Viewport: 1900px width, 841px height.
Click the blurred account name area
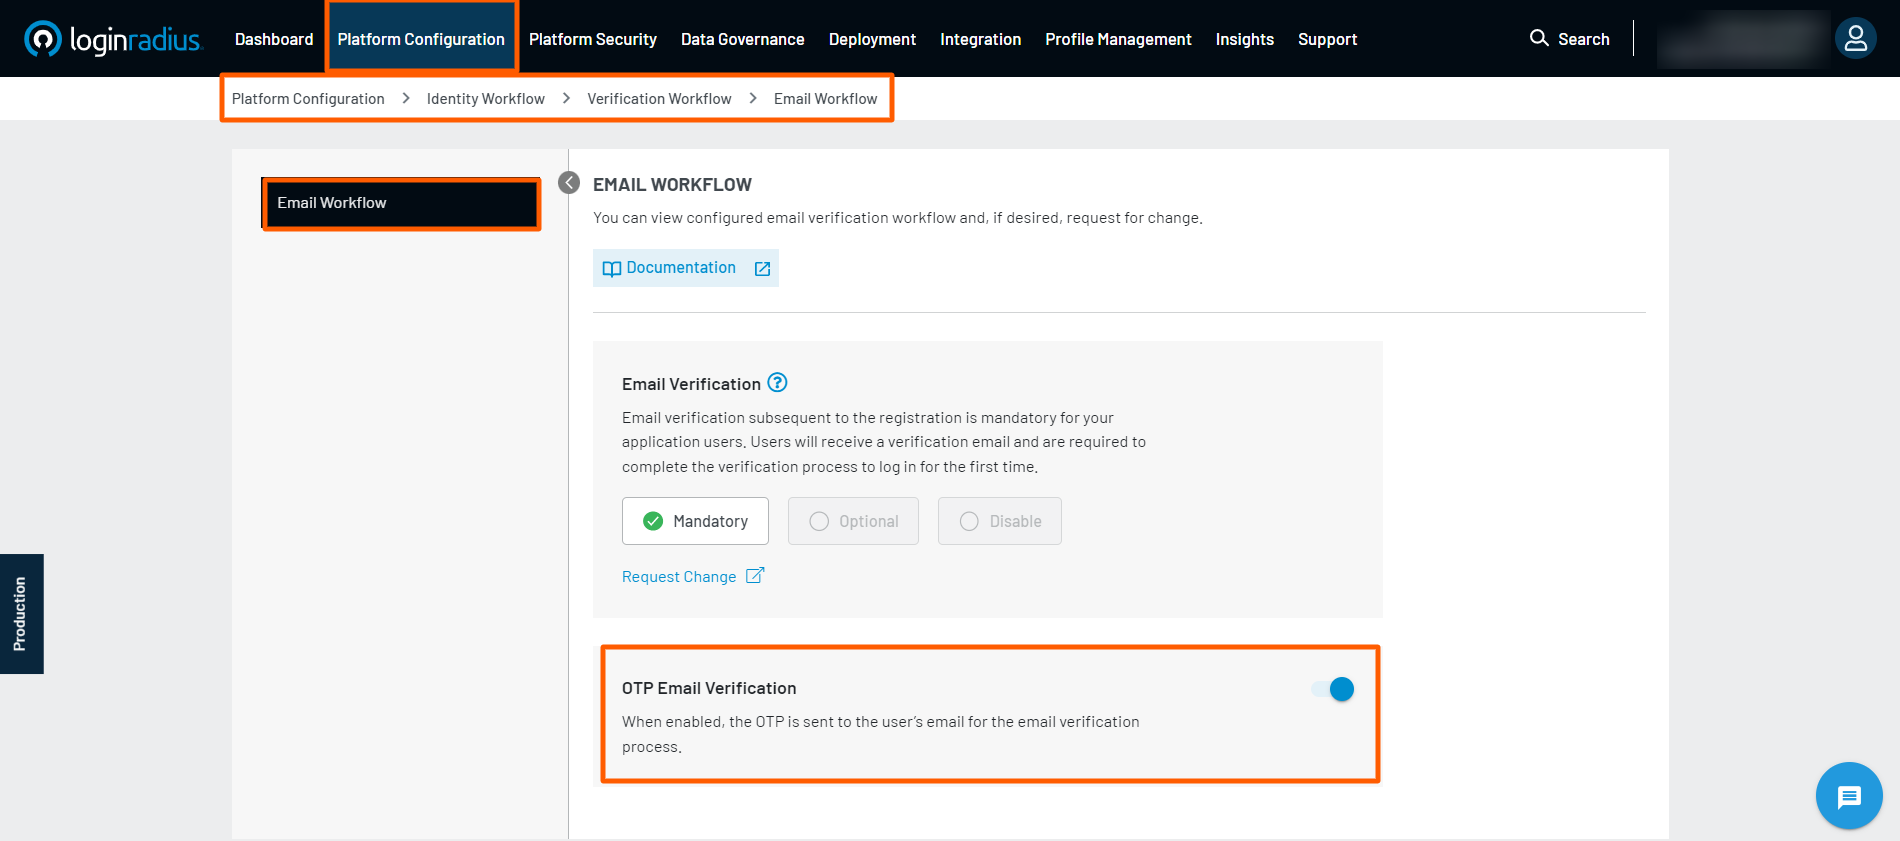[1743, 39]
